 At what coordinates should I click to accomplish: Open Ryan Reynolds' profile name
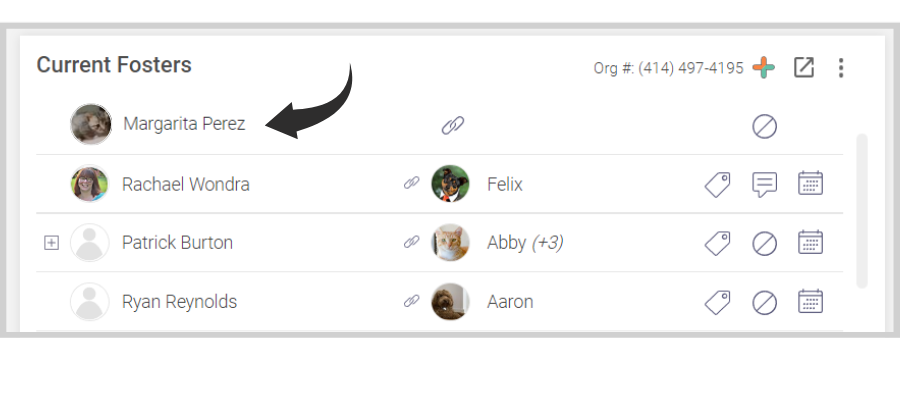[179, 301]
